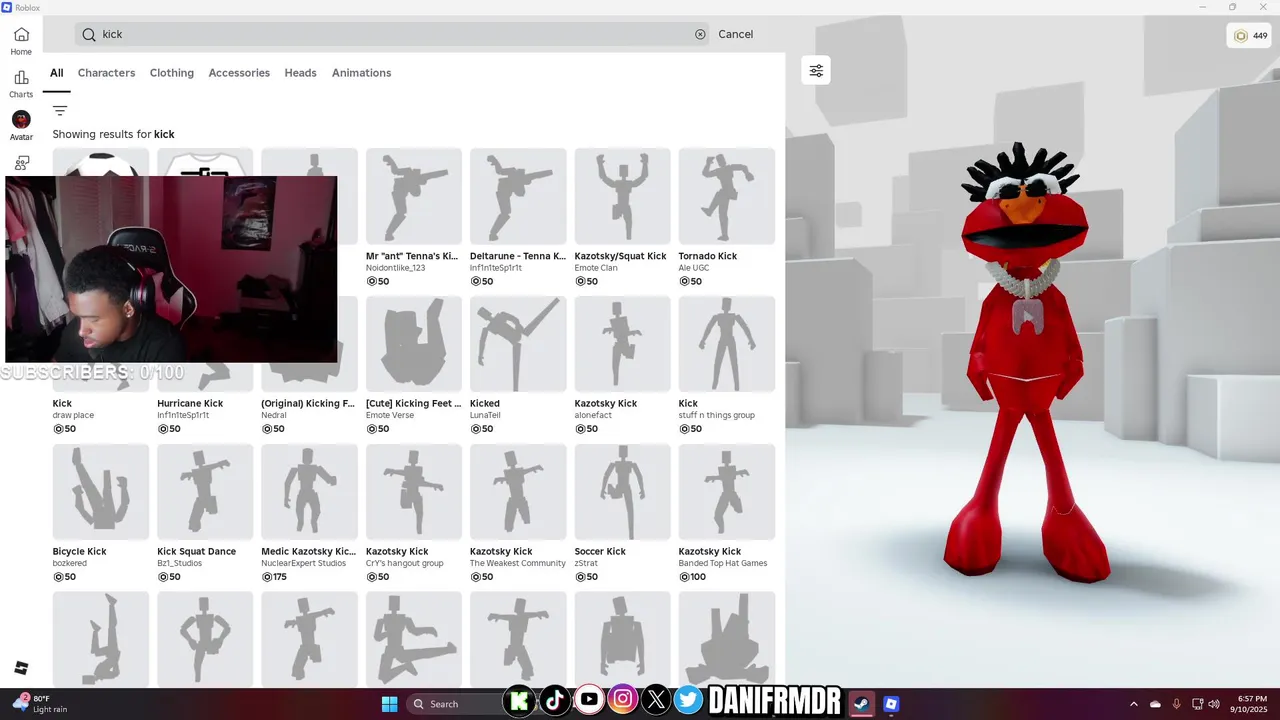This screenshot has width=1280, height=720.
Task: Select the Tornado Kick thumbnail
Action: point(726,196)
